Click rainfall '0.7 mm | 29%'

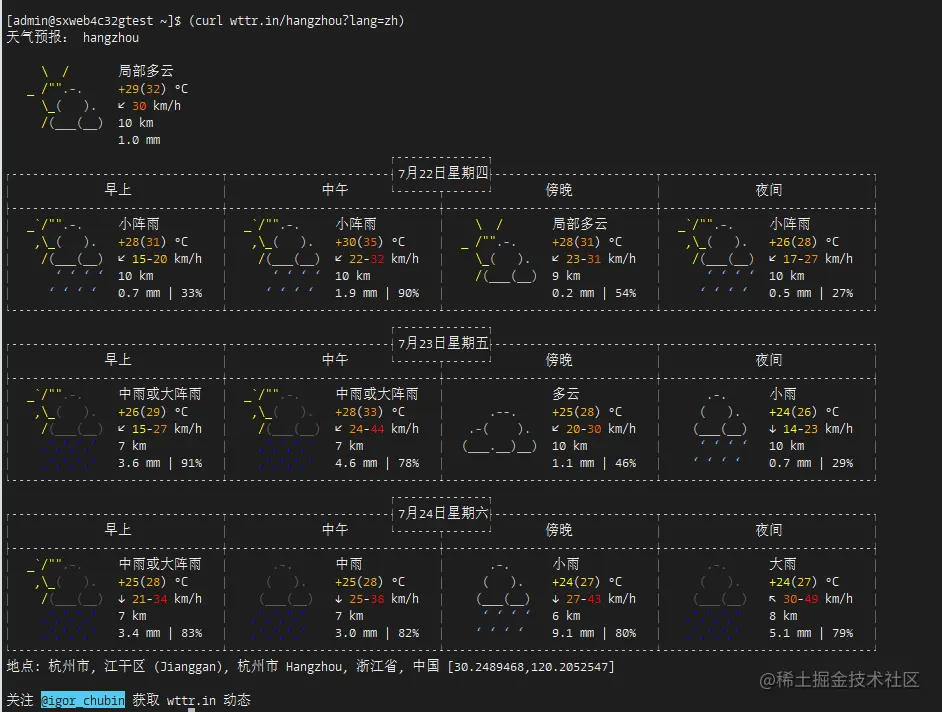click(811, 463)
